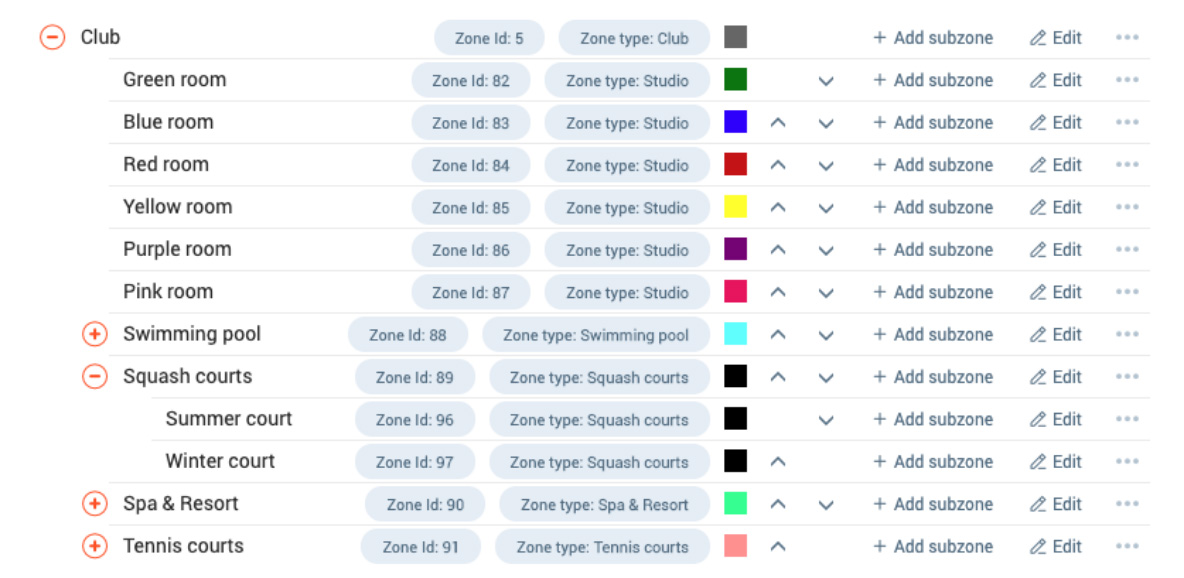Move Winter court up with arrow
1184x578 pixels.
click(778, 461)
